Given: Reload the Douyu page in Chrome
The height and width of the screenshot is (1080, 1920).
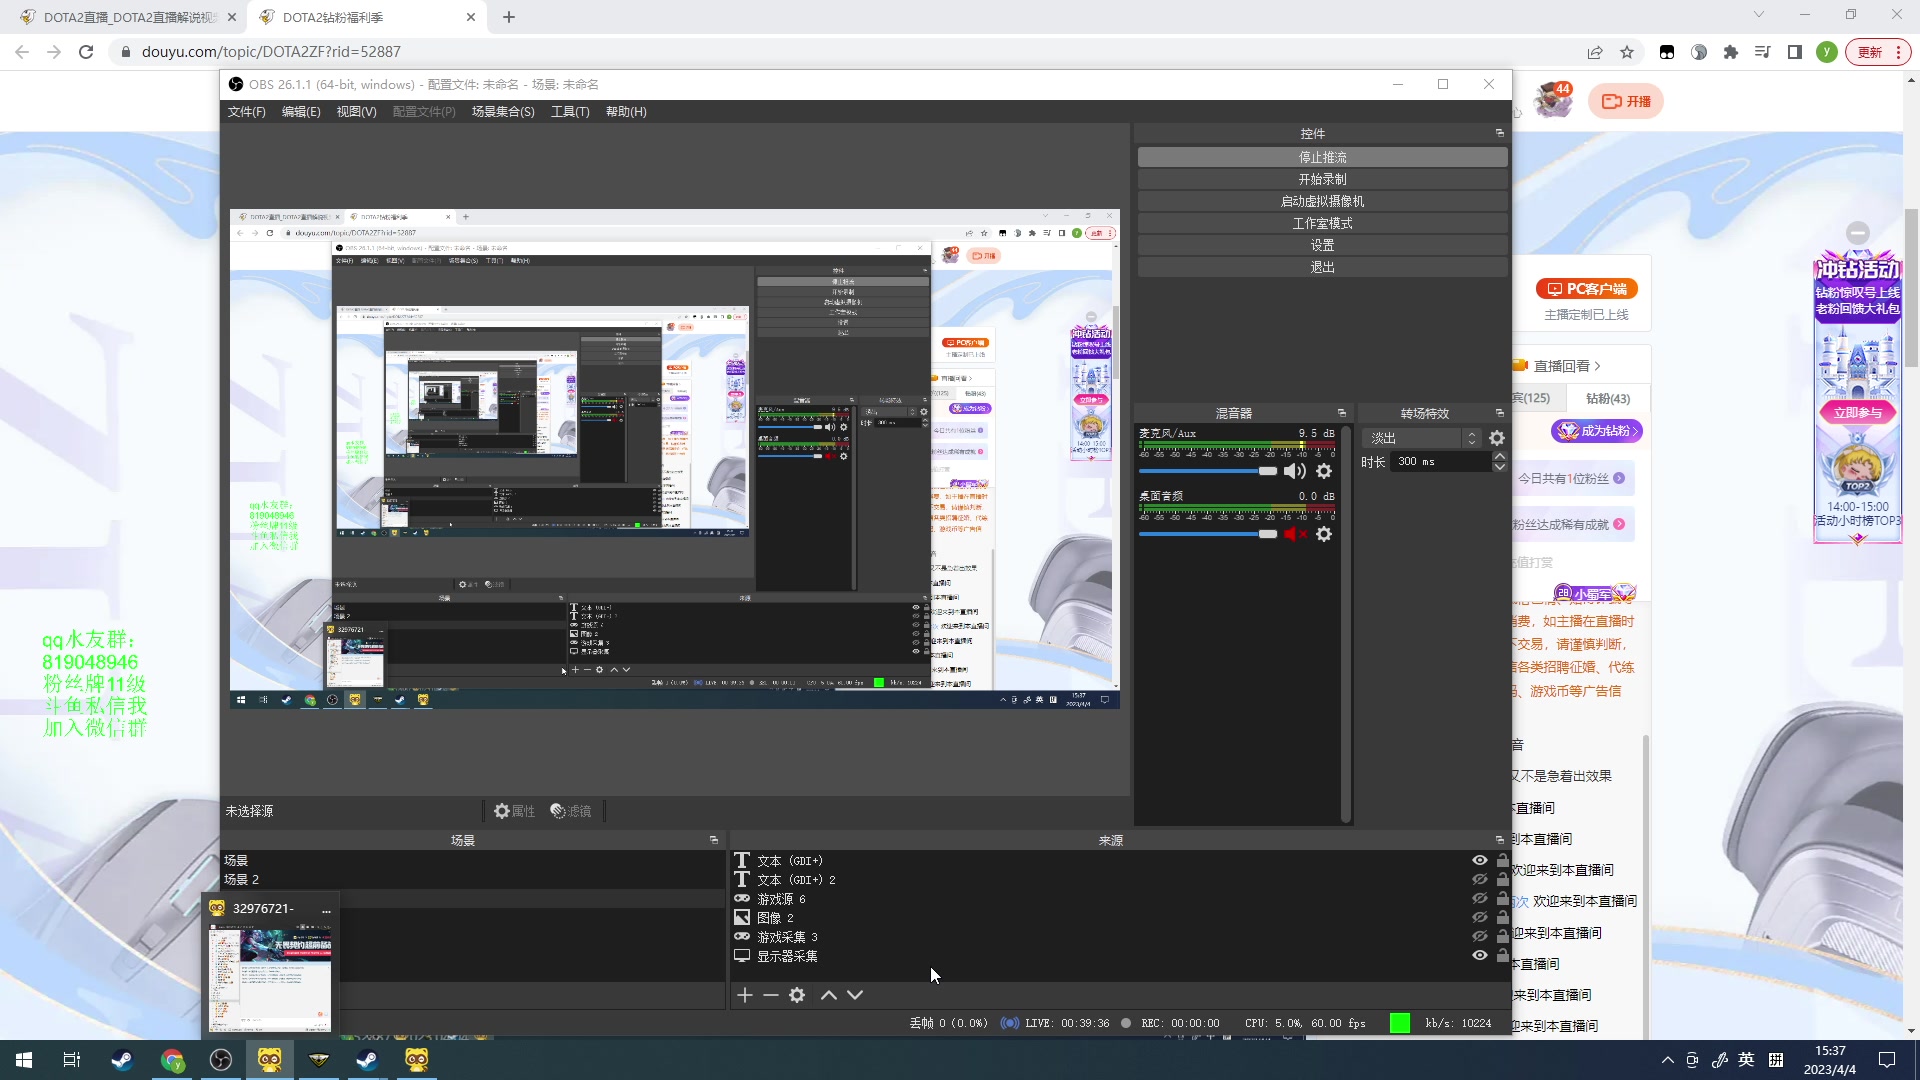Looking at the screenshot, I should coord(86,52).
